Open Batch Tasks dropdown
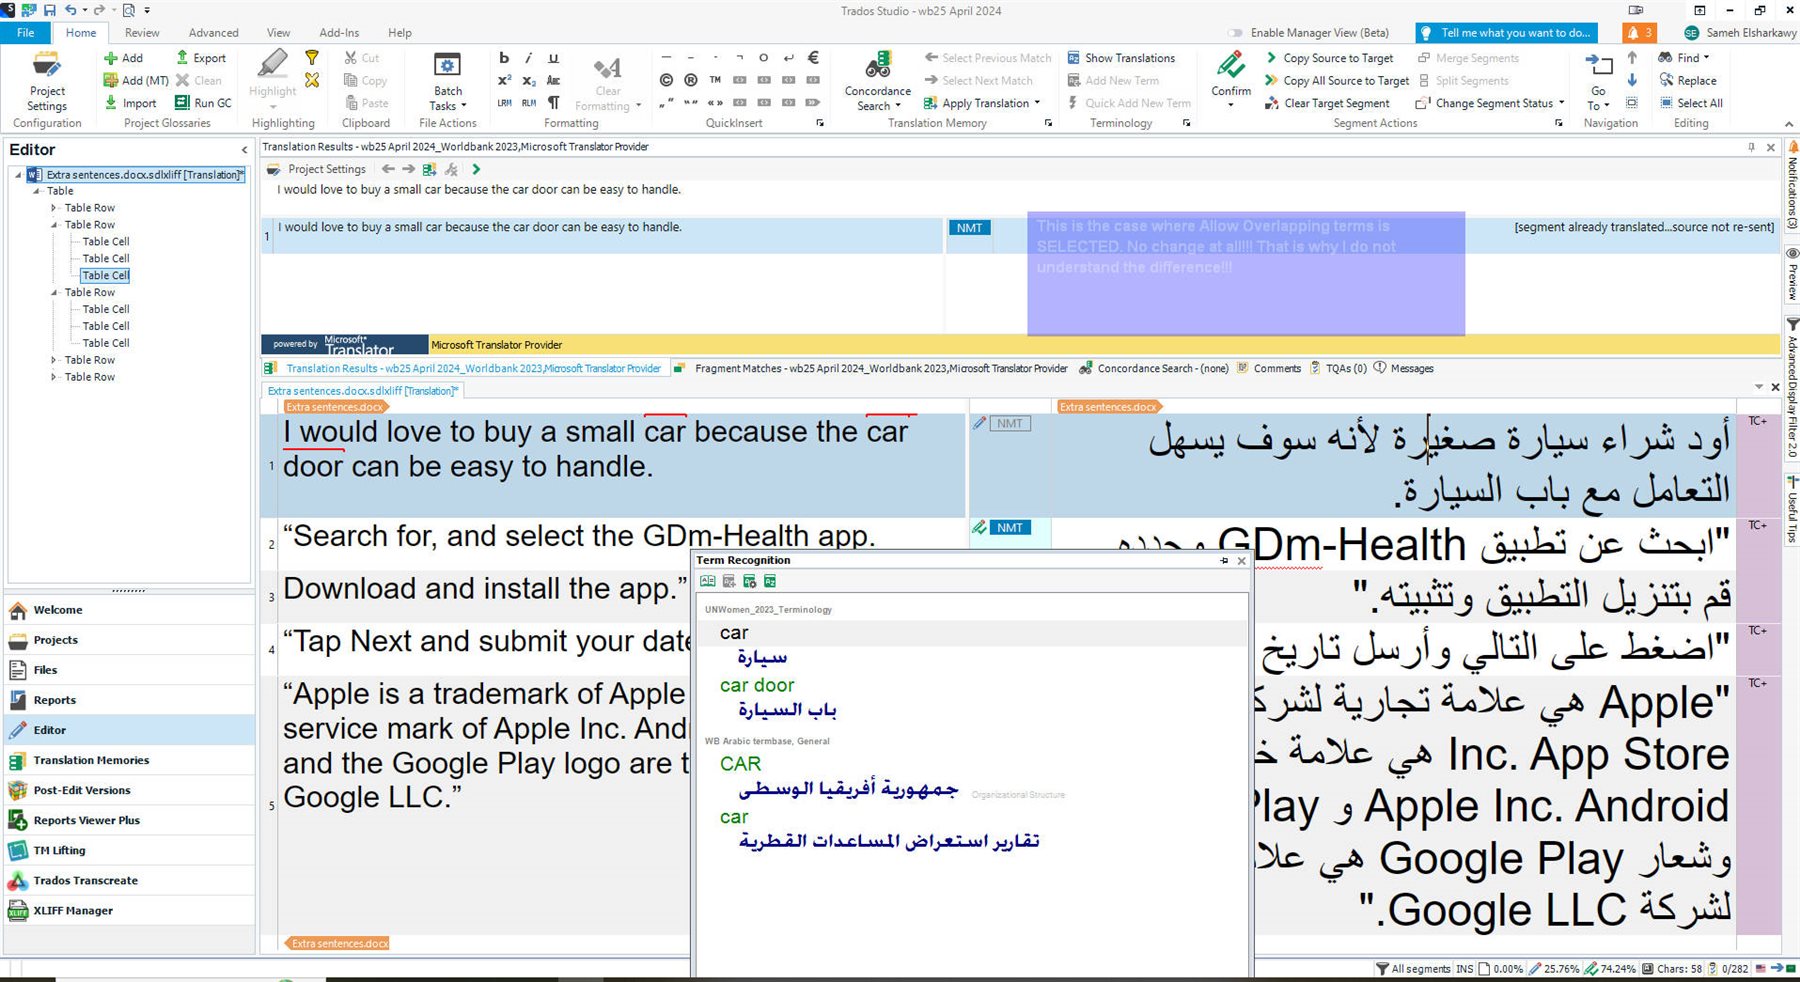 [448, 81]
